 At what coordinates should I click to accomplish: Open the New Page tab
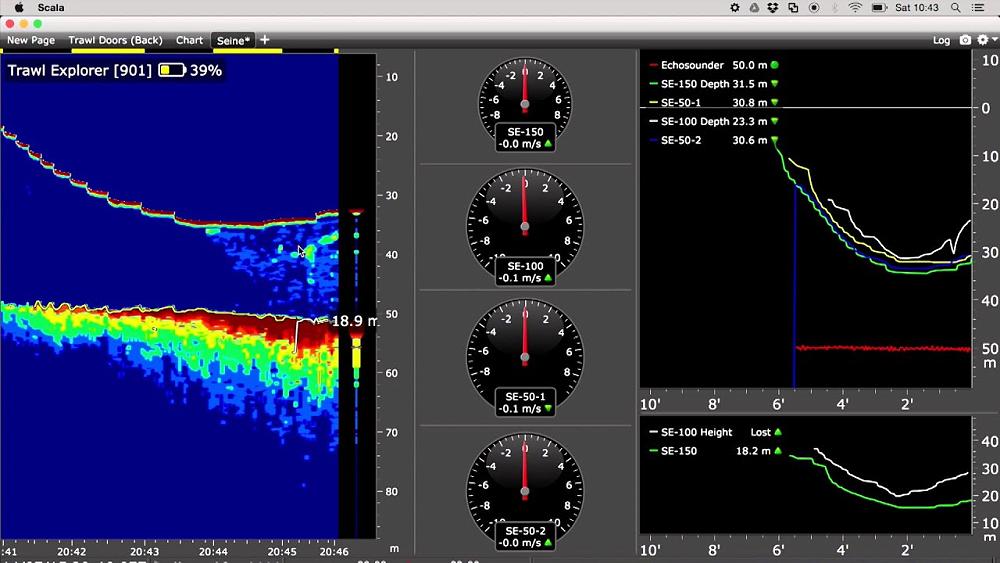[31, 40]
